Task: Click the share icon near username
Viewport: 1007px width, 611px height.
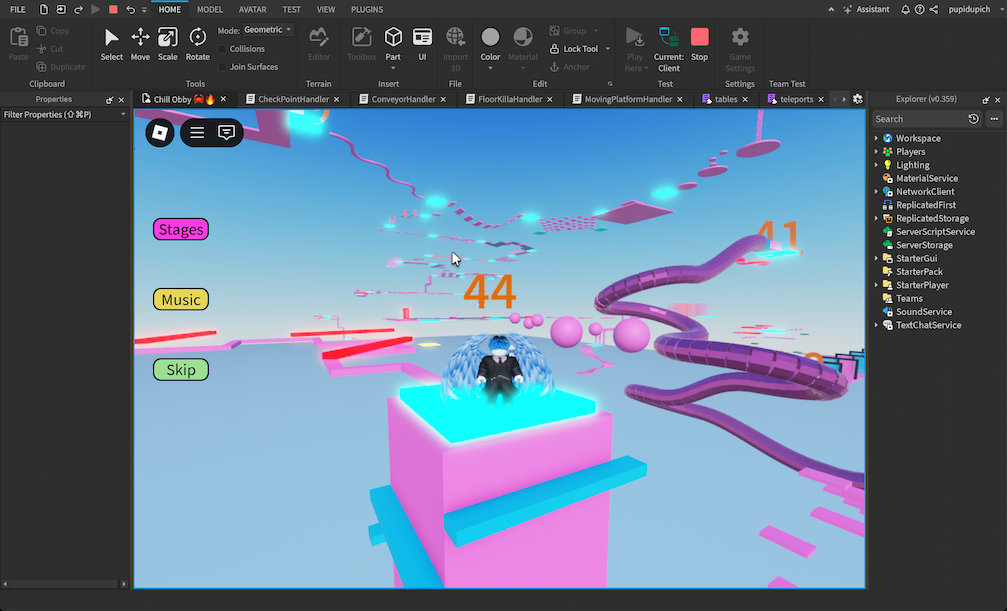Action: pos(934,10)
